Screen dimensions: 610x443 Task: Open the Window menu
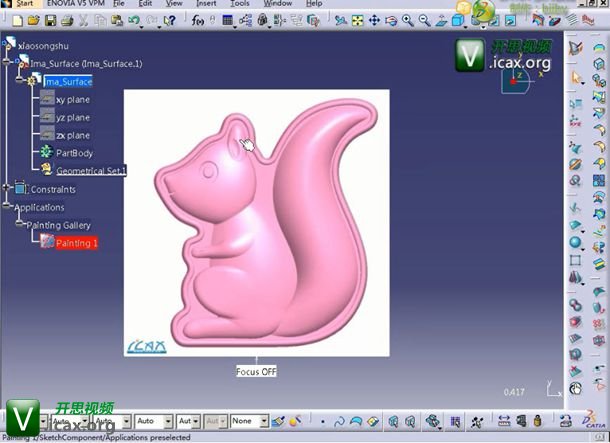pos(278,4)
